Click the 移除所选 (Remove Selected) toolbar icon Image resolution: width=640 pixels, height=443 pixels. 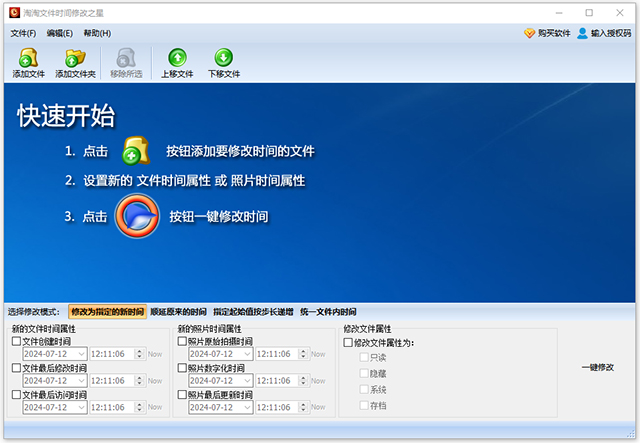point(126,58)
